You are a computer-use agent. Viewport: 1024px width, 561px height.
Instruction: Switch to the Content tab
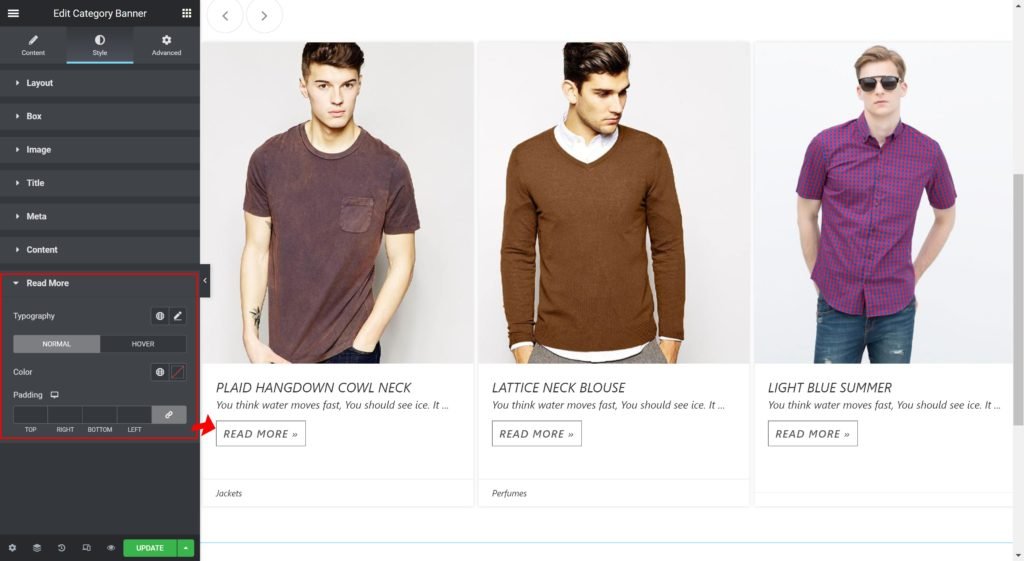click(x=33, y=45)
